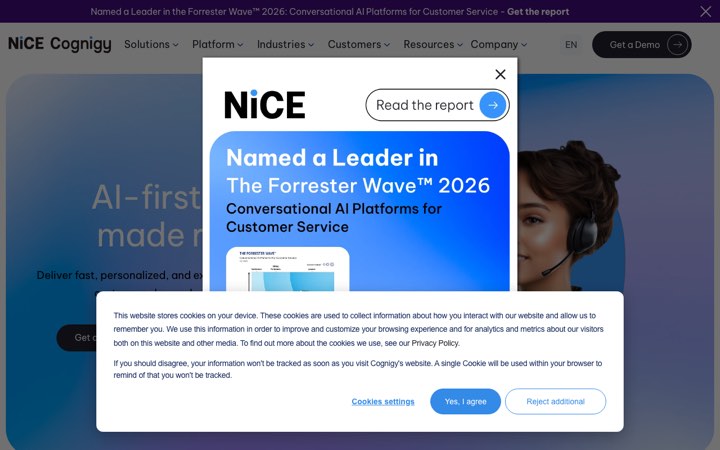Viewport: 720px width, 450px height.
Task: Expand the Company menu
Action: (499, 45)
